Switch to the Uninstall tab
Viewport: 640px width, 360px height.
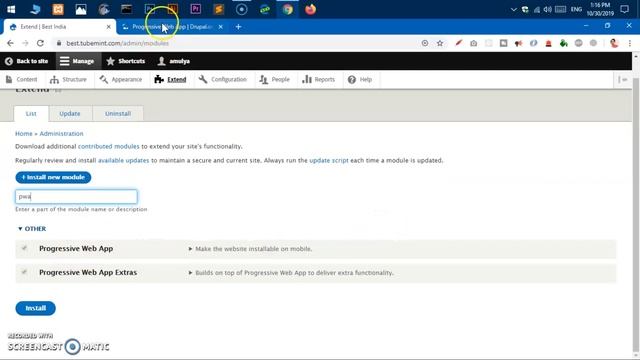click(x=118, y=113)
